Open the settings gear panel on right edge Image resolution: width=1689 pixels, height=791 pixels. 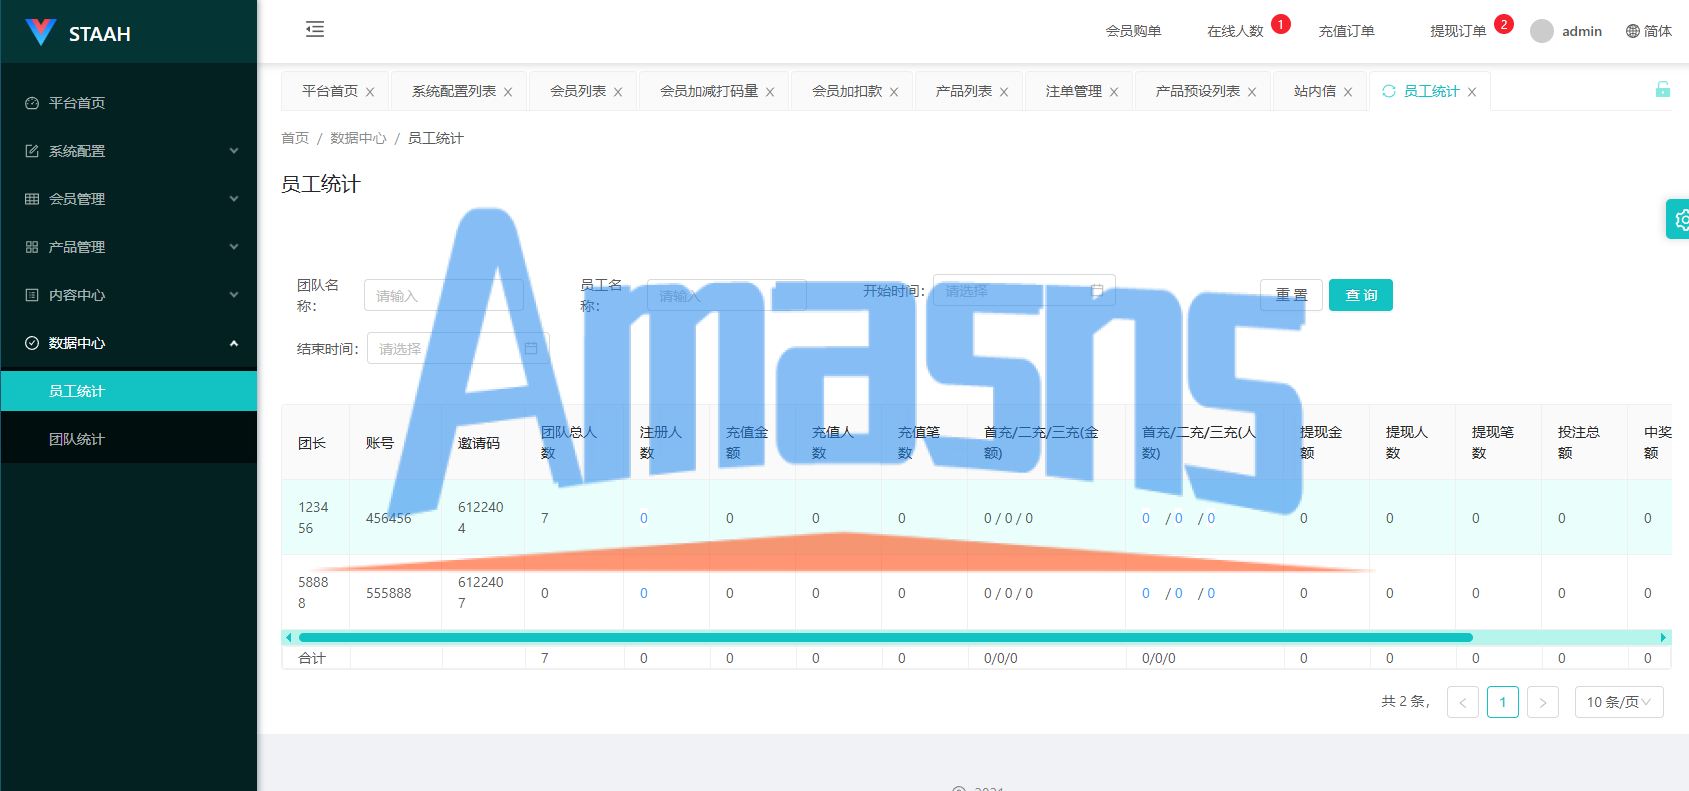pos(1679,219)
